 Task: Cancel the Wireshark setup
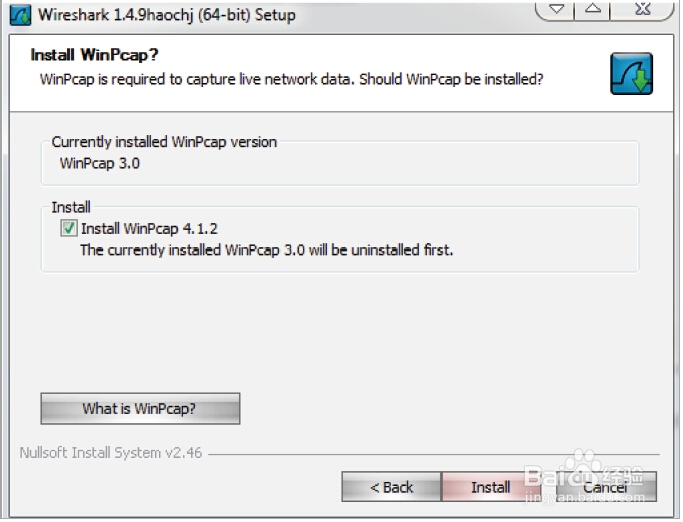coord(606,487)
